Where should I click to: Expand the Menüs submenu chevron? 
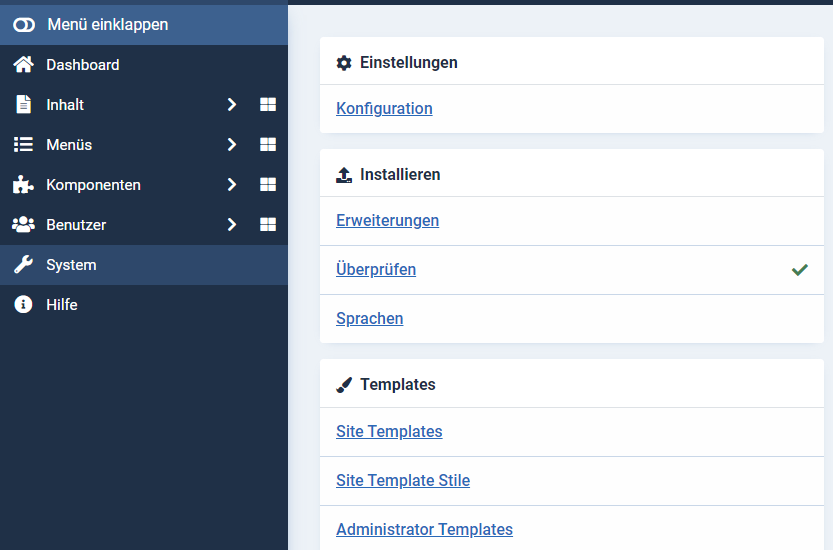[x=231, y=145]
